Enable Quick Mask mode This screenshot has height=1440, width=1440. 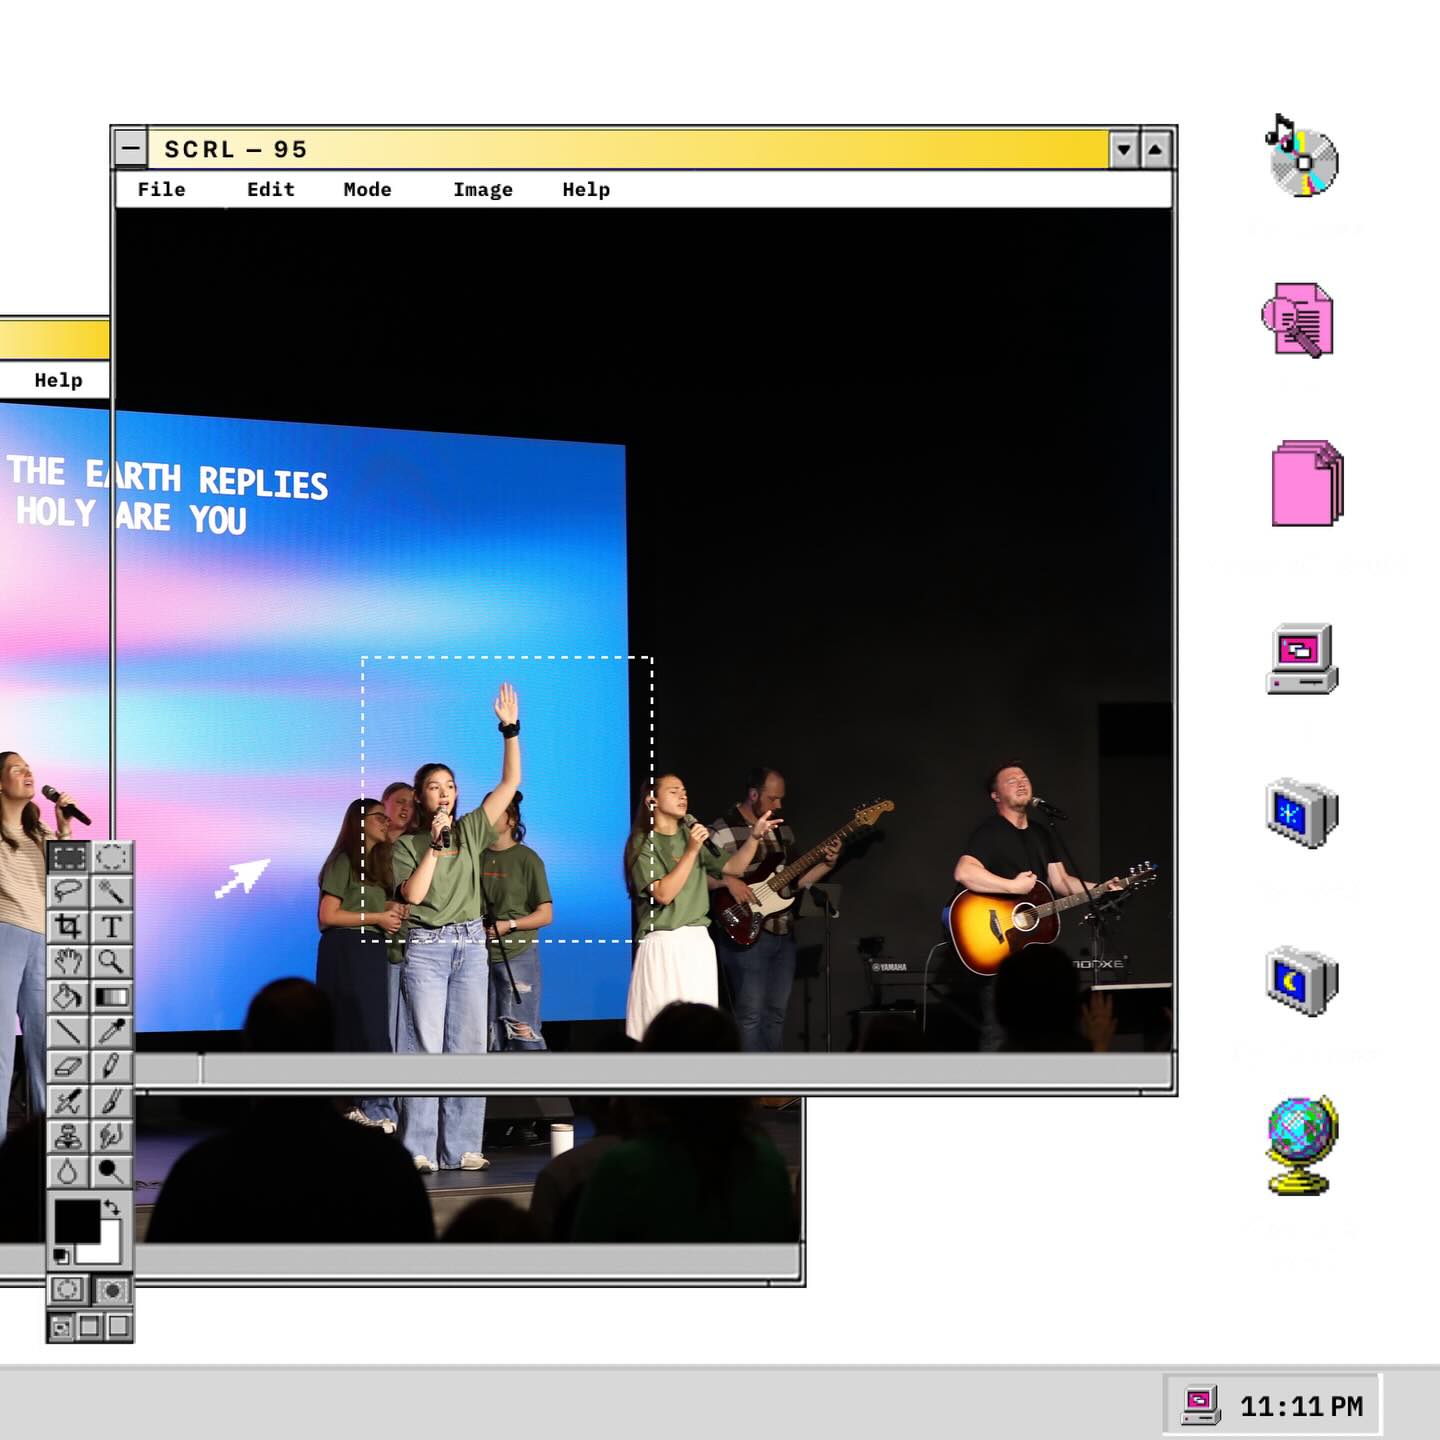[112, 1290]
